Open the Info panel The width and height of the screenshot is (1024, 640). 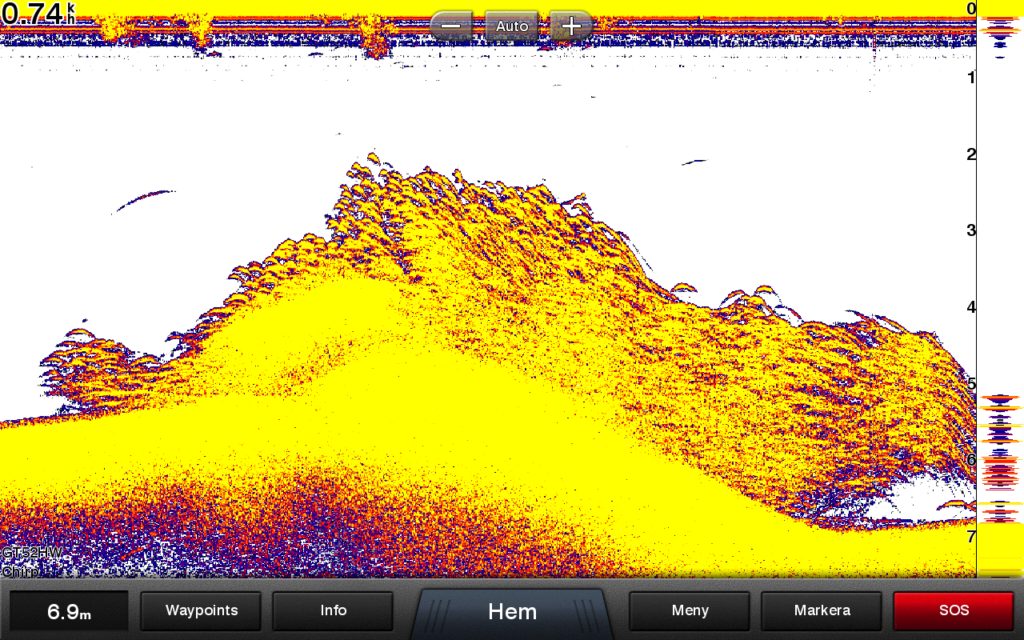point(333,610)
